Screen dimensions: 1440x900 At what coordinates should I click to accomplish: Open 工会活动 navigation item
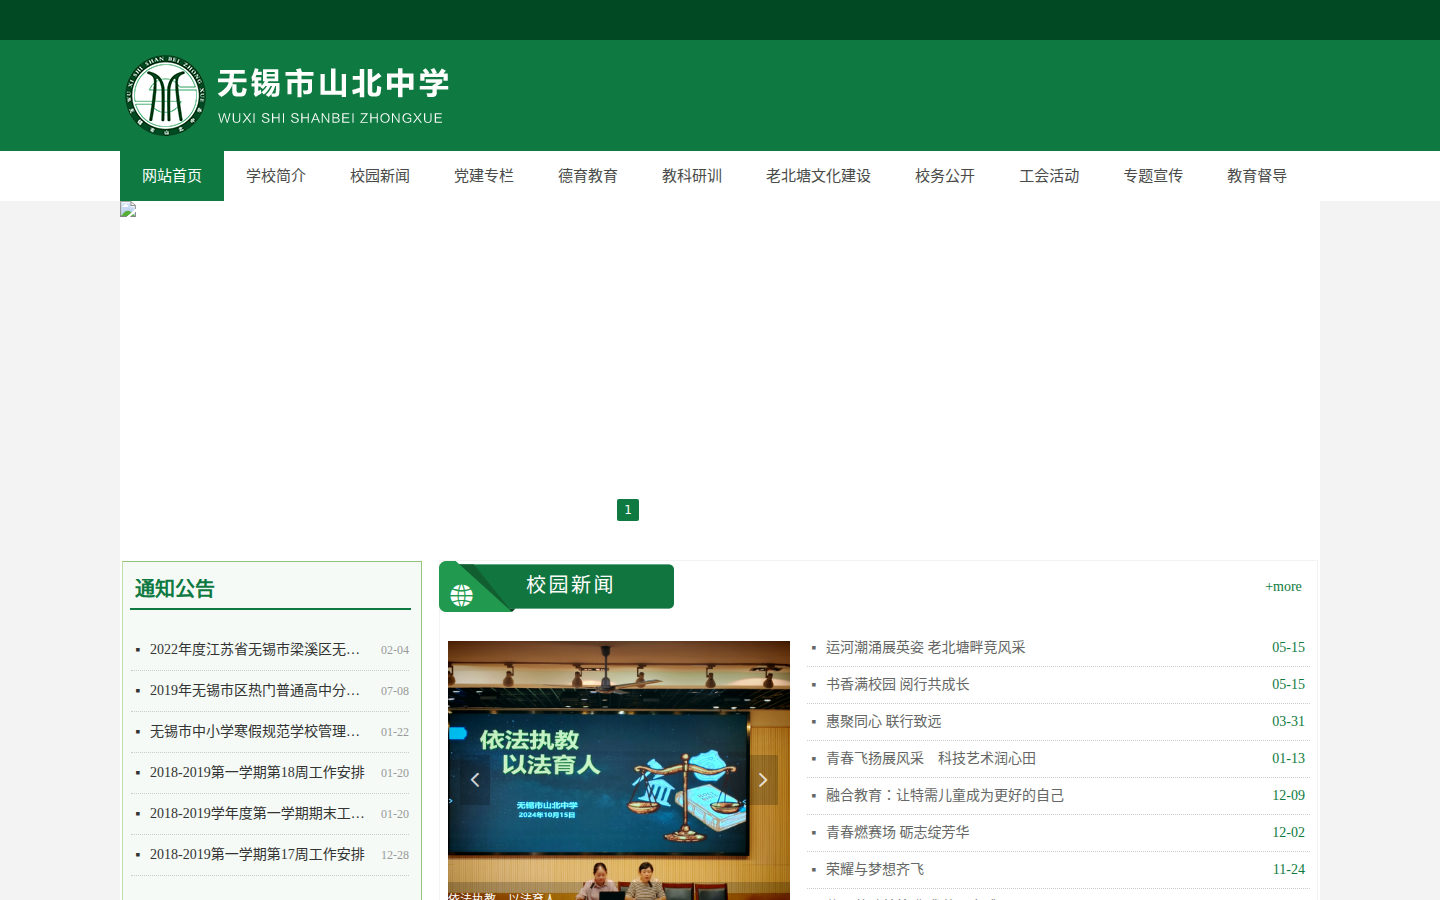pyautogui.click(x=1049, y=176)
